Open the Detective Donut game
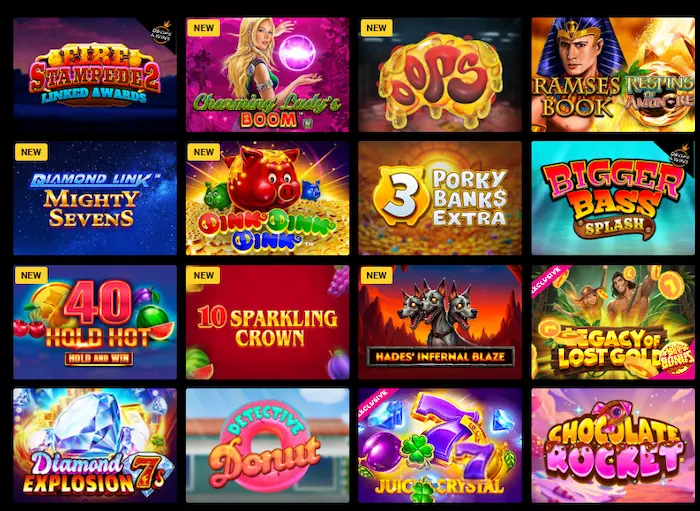 click(267, 445)
